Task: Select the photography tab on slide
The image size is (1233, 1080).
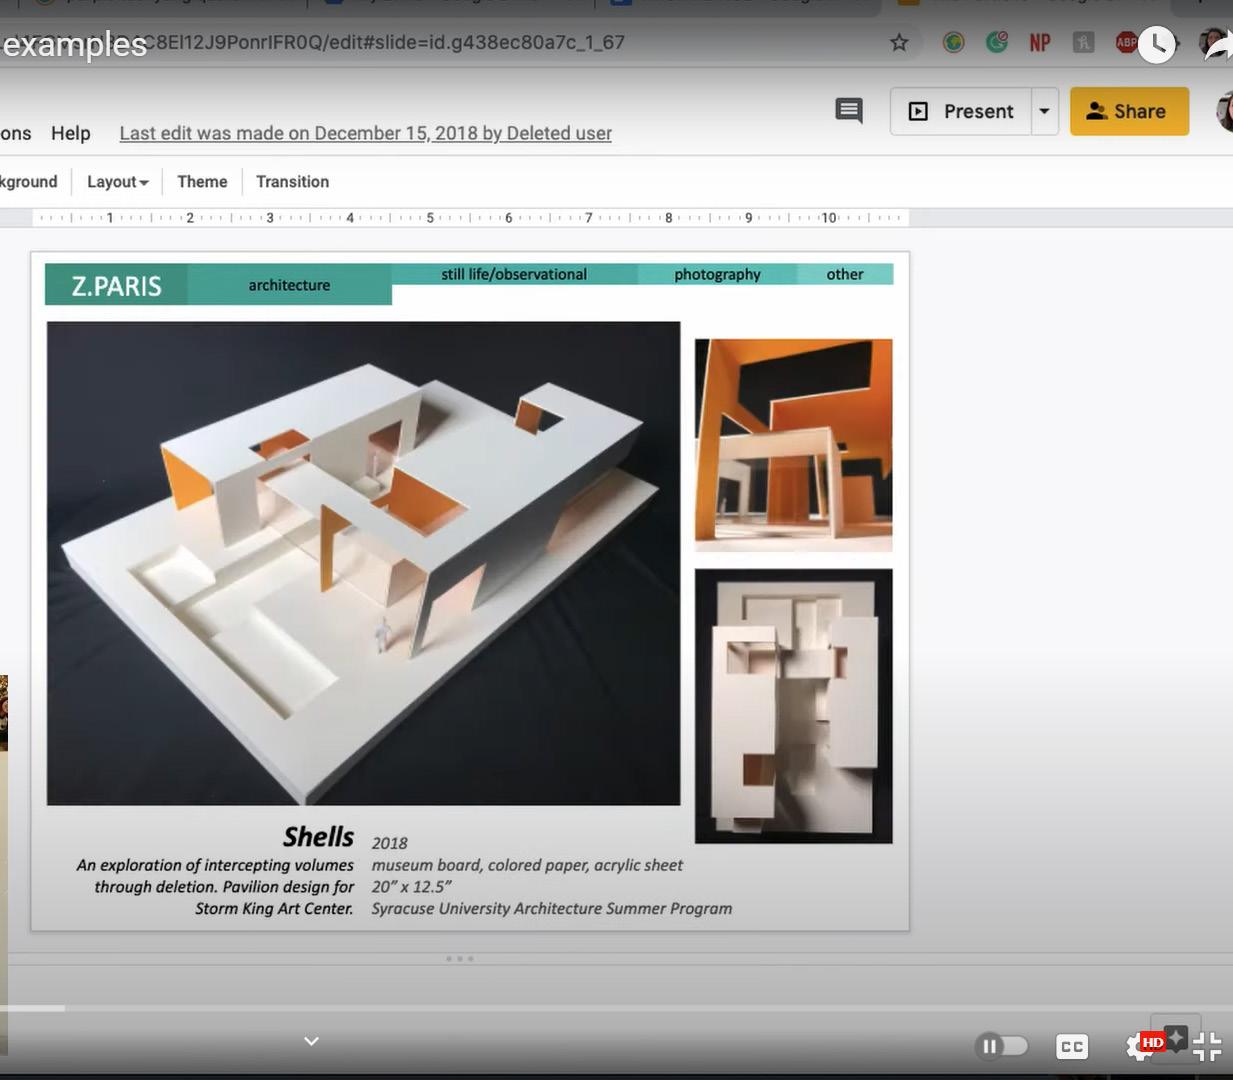Action: [717, 274]
